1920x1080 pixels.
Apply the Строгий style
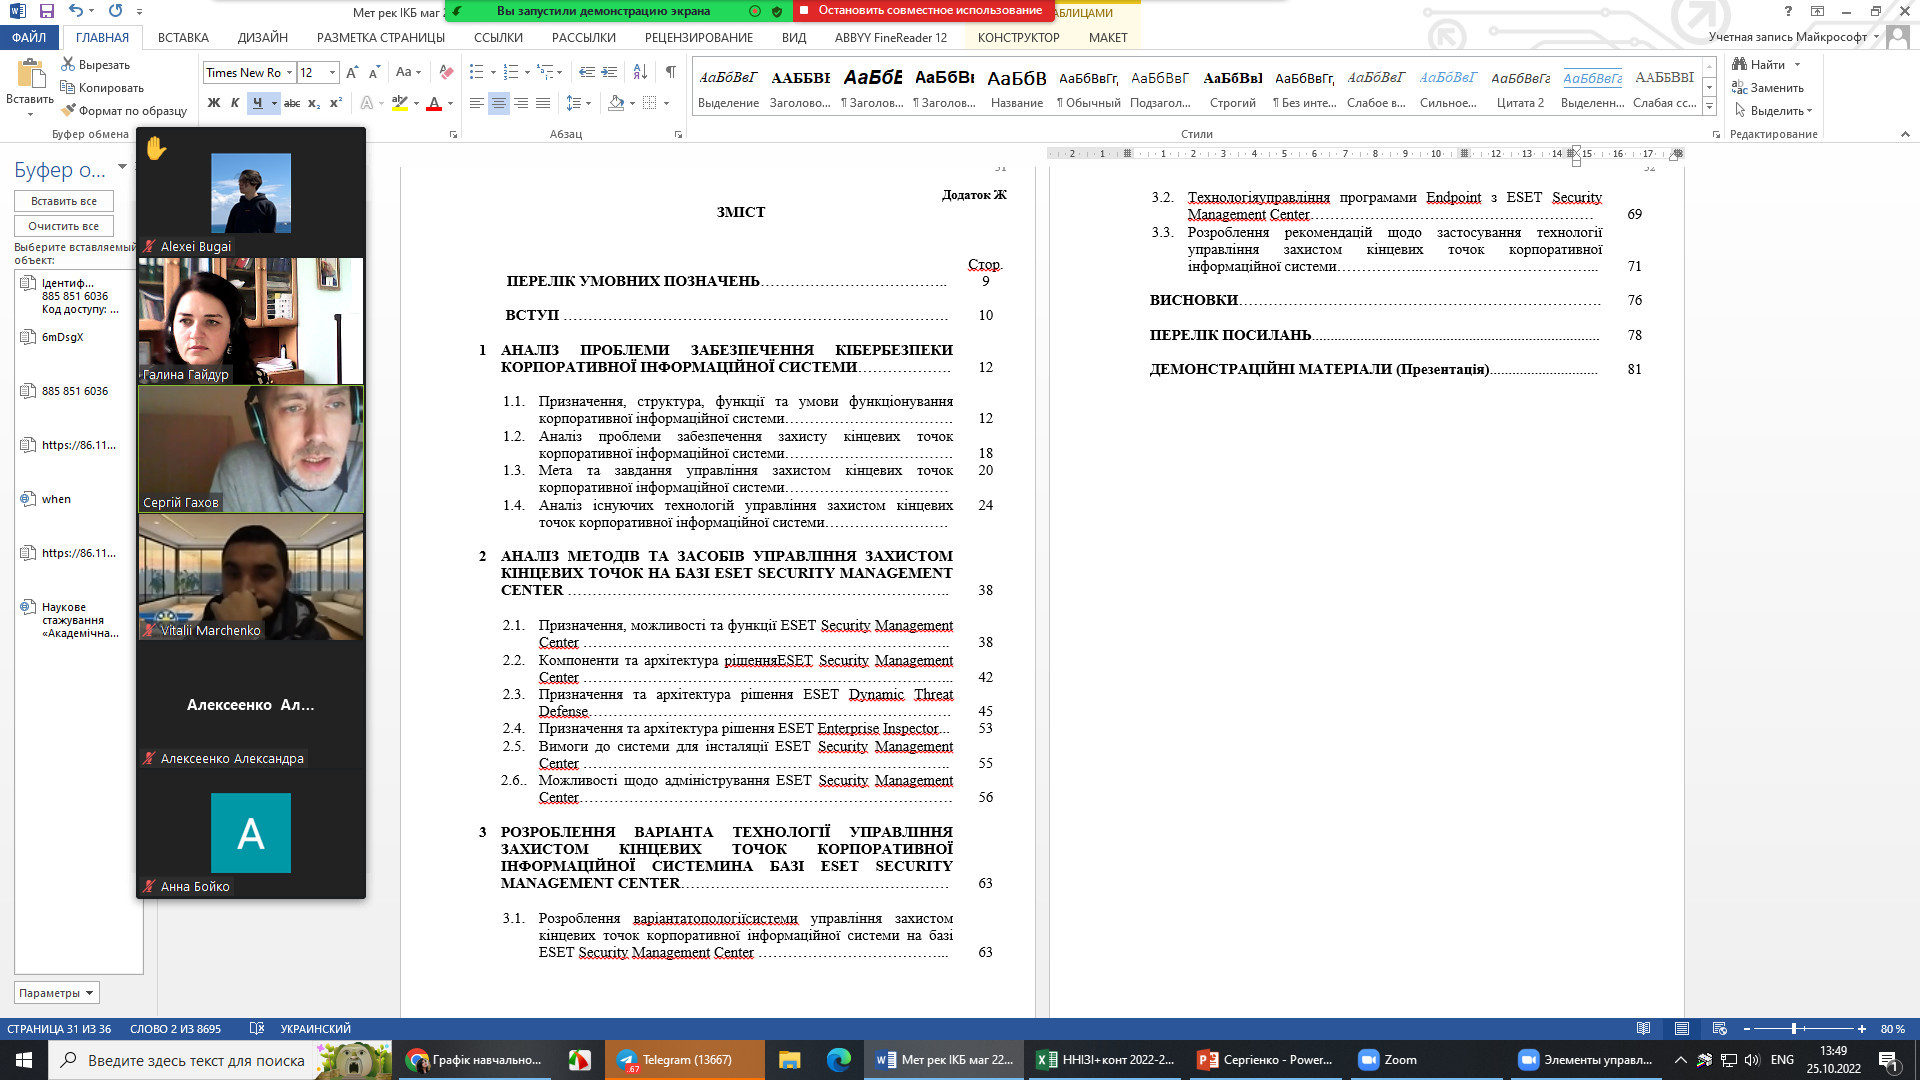click(x=1232, y=88)
